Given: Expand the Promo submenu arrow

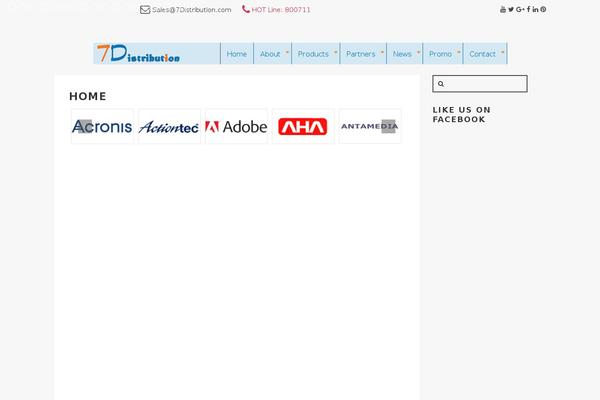Looking at the screenshot, I should 459,52.
